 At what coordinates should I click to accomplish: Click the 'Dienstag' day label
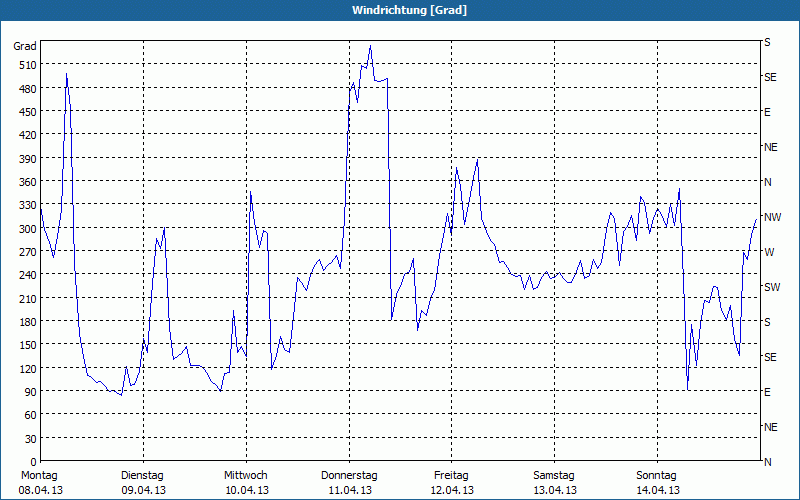tap(142, 476)
